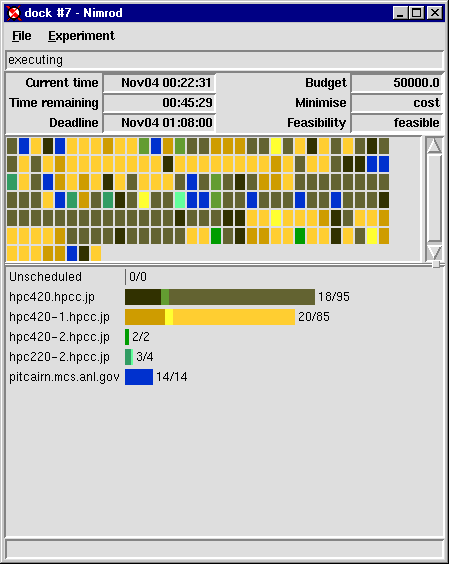Viewport: 449px width, 564px height.
Task: Click the pane splitter handle below scrollbar
Action: 436,264
